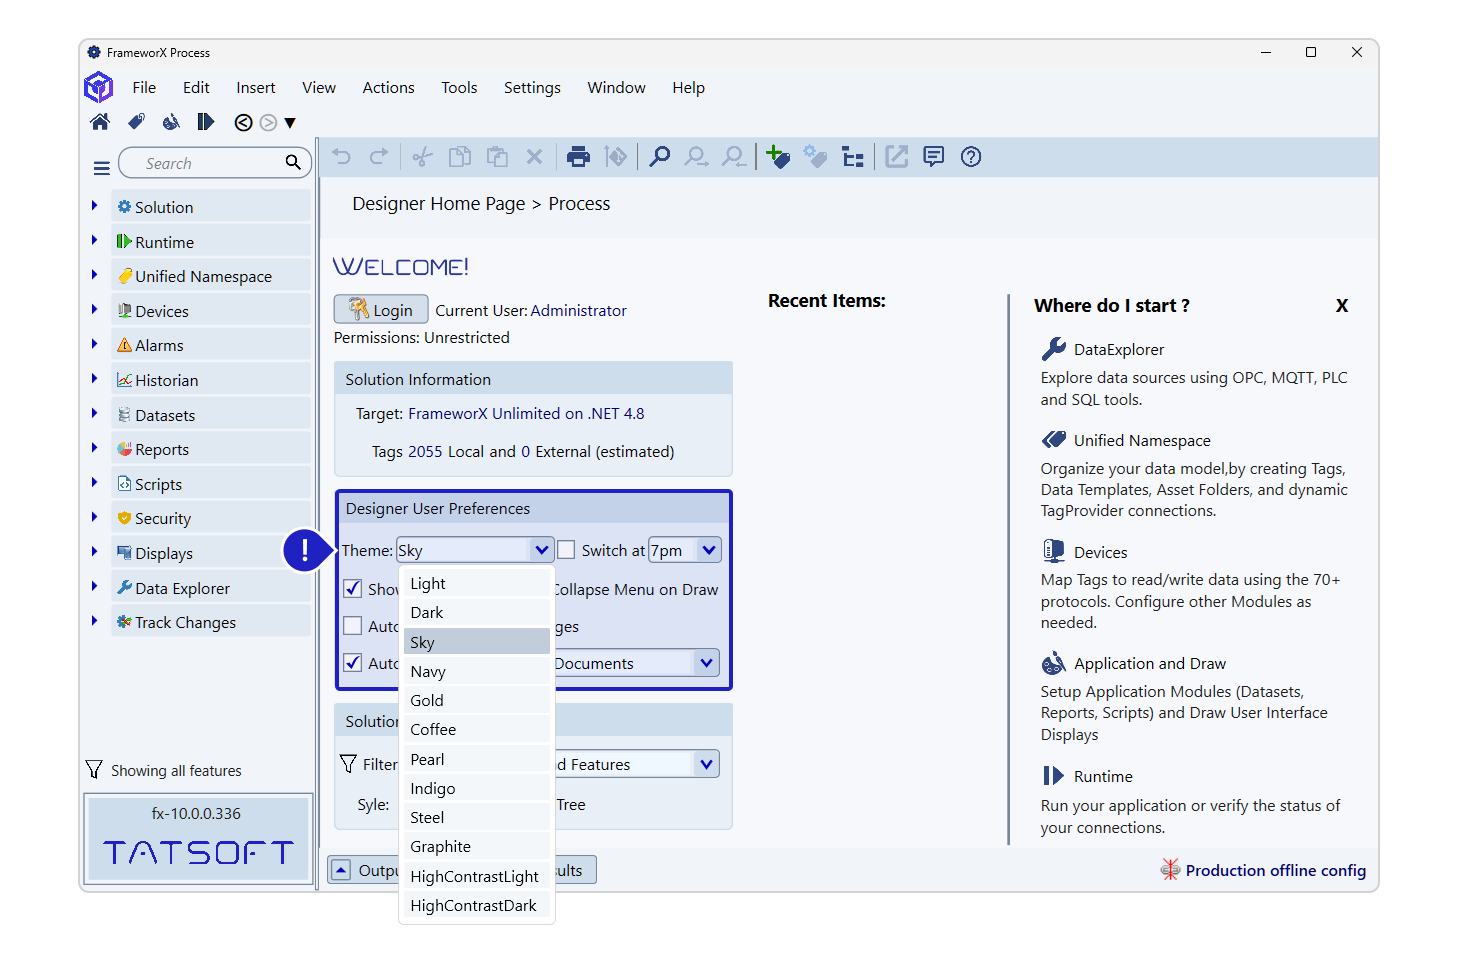Open the tree hierarchy icon in the toolbar

(x=853, y=157)
